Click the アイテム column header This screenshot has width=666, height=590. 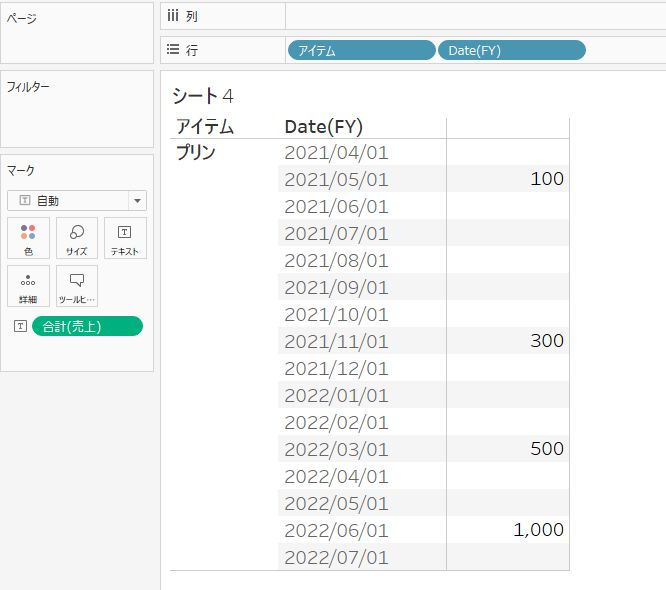tap(205, 126)
